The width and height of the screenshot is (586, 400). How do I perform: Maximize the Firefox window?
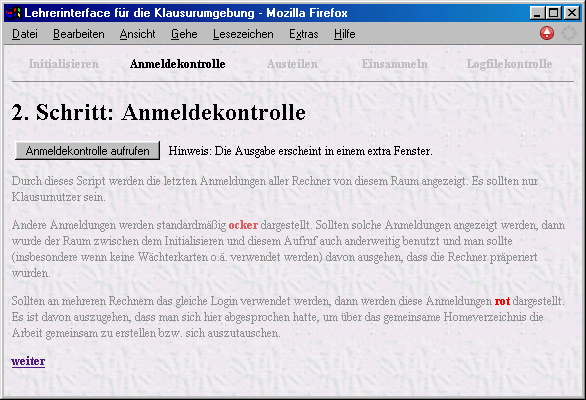[x=553, y=13]
